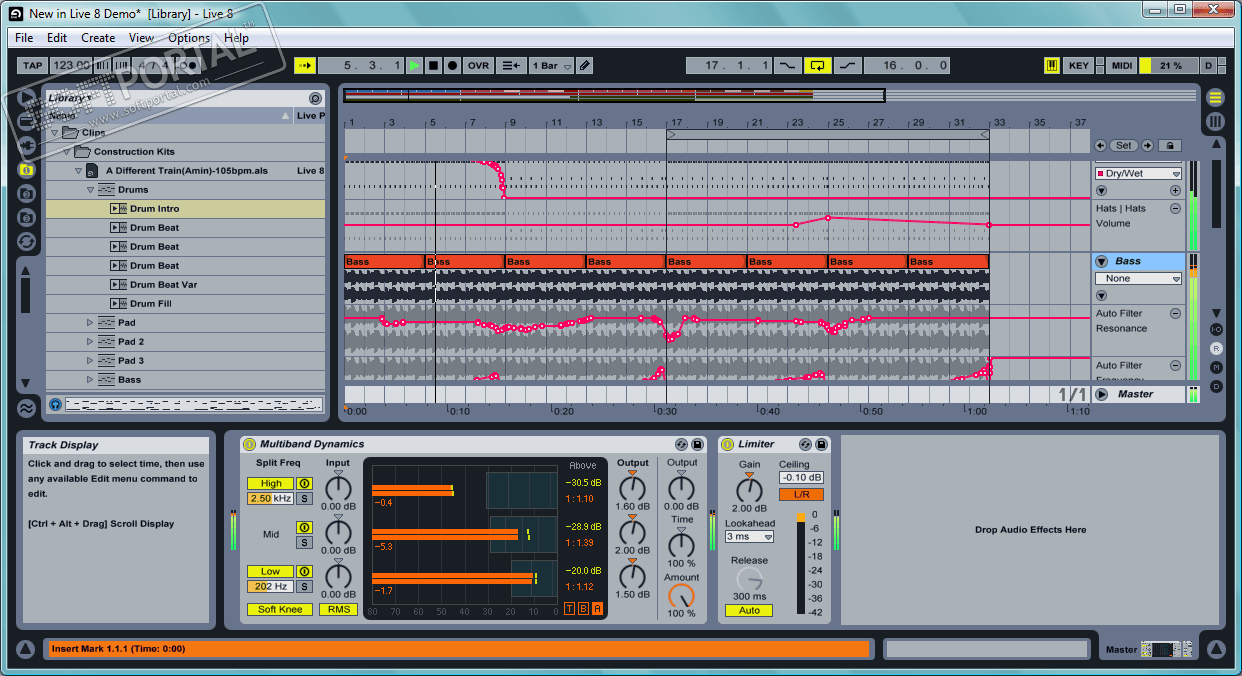Open the Lookahead 3 ms dropdown
The width and height of the screenshot is (1242, 676).
point(749,537)
